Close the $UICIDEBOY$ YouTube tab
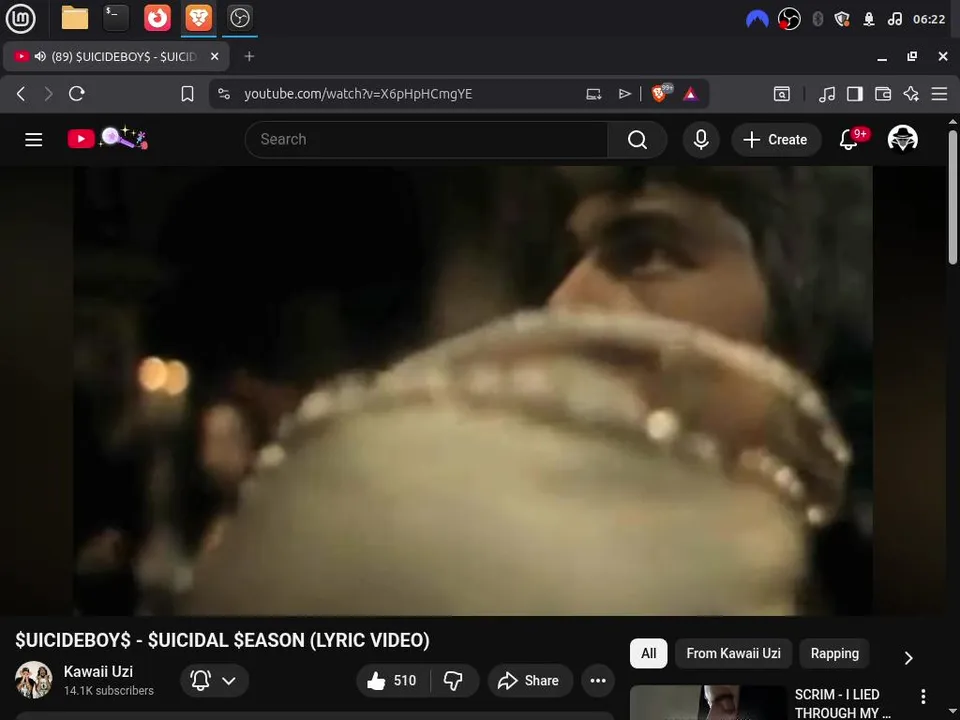Image resolution: width=960 pixels, height=720 pixels. tap(214, 56)
